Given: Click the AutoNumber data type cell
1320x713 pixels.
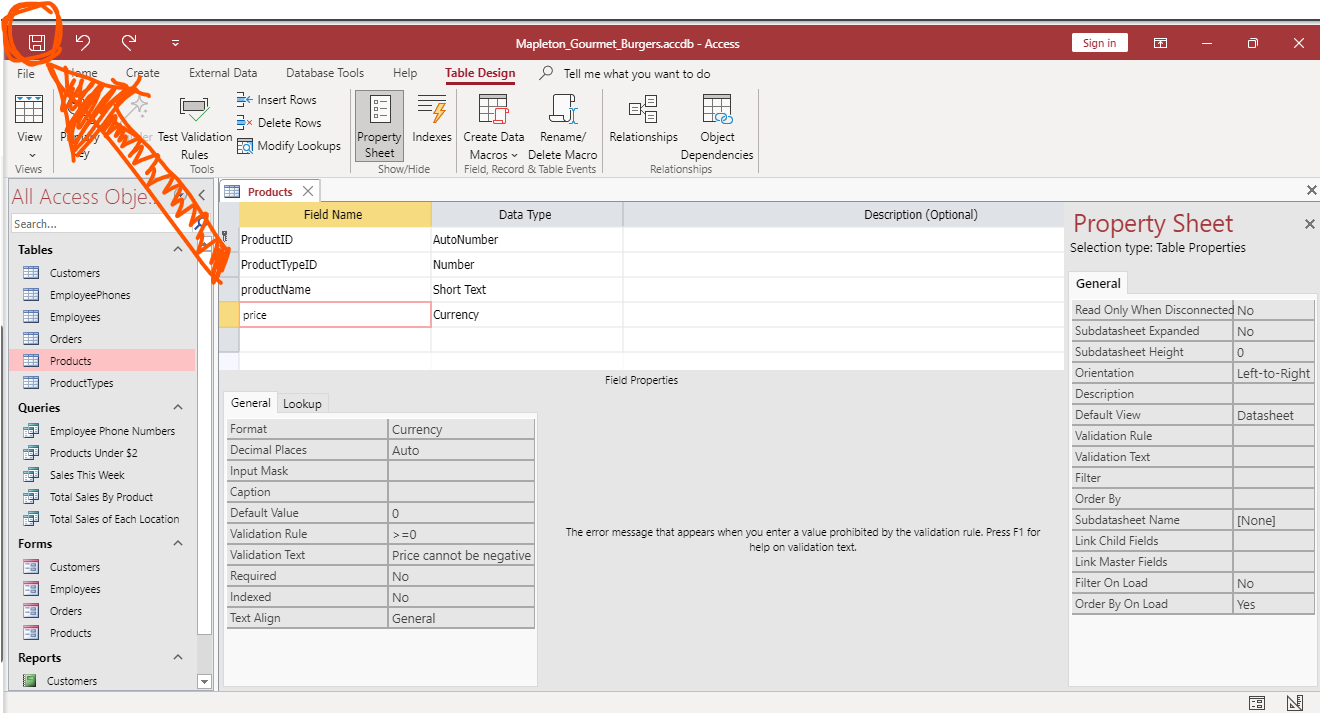Looking at the screenshot, I should click(527, 240).
